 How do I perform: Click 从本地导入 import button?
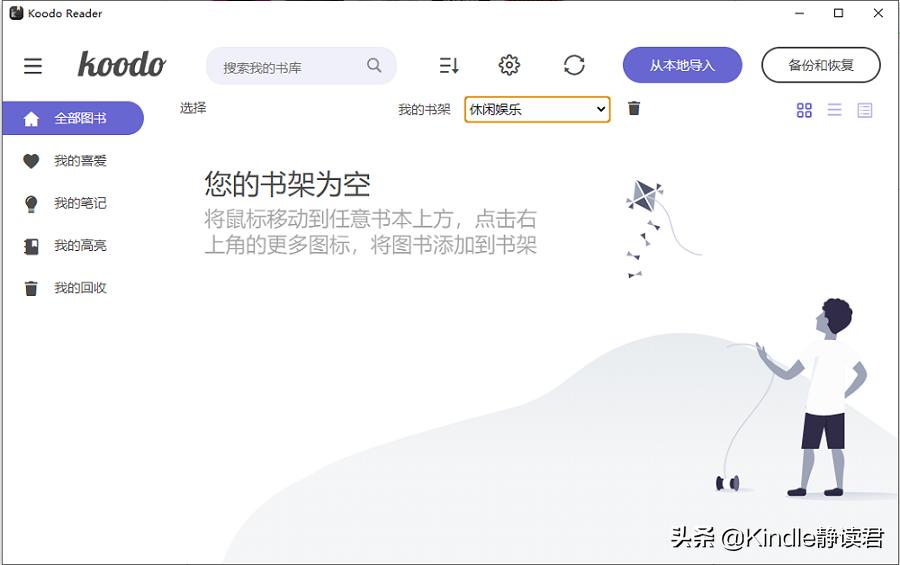682,65
